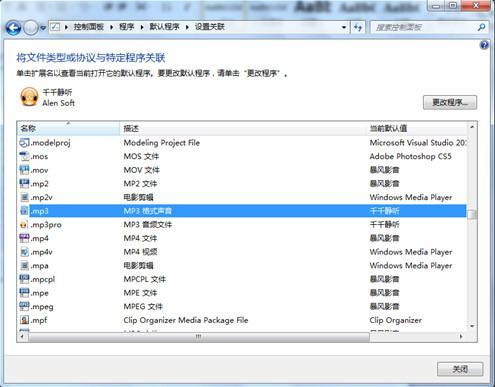
Task: Click the horizontal scrollbar right arrow
Action: (x=461, y=337)
